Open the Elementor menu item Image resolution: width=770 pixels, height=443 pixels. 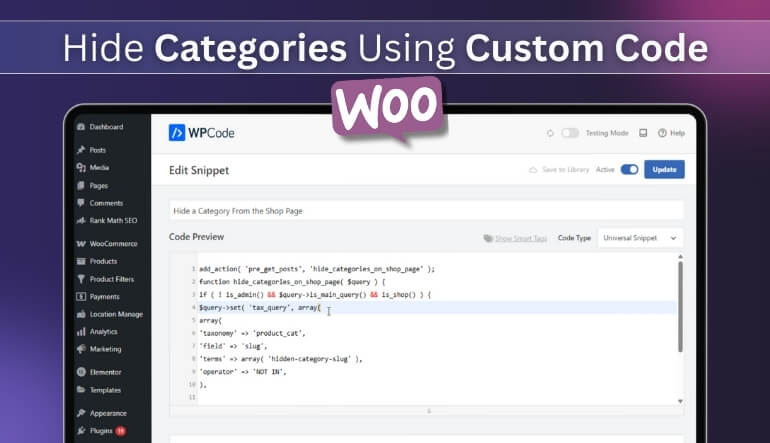[105, 372]
